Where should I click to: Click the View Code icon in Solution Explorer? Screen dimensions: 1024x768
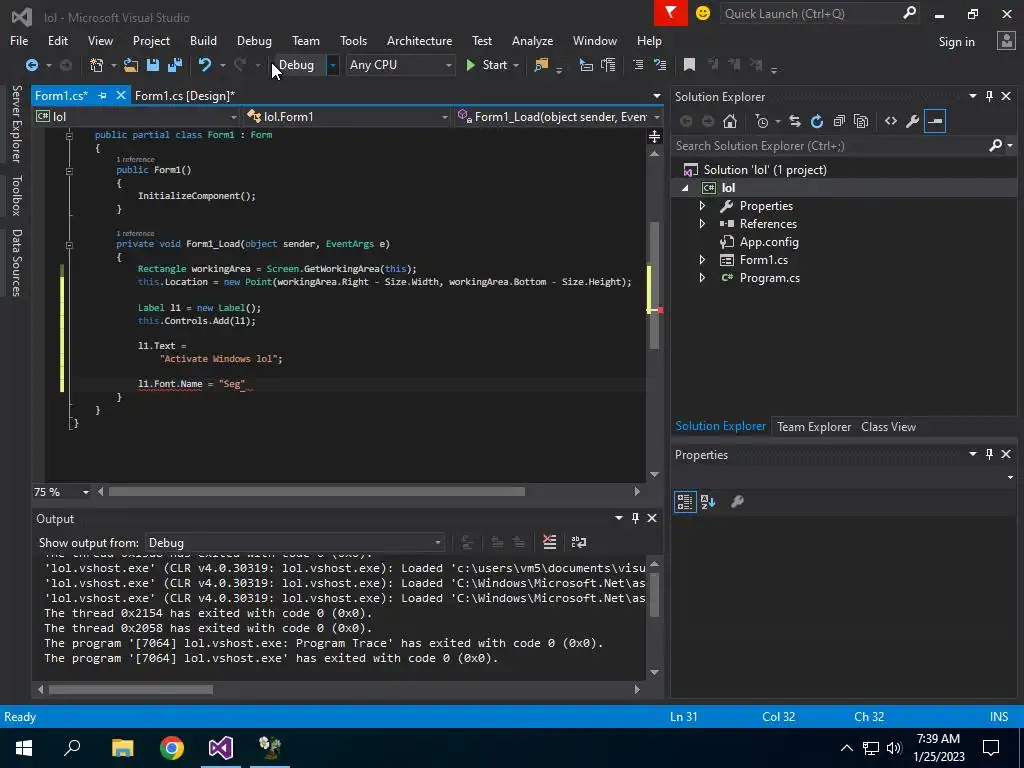pos(891,121)
